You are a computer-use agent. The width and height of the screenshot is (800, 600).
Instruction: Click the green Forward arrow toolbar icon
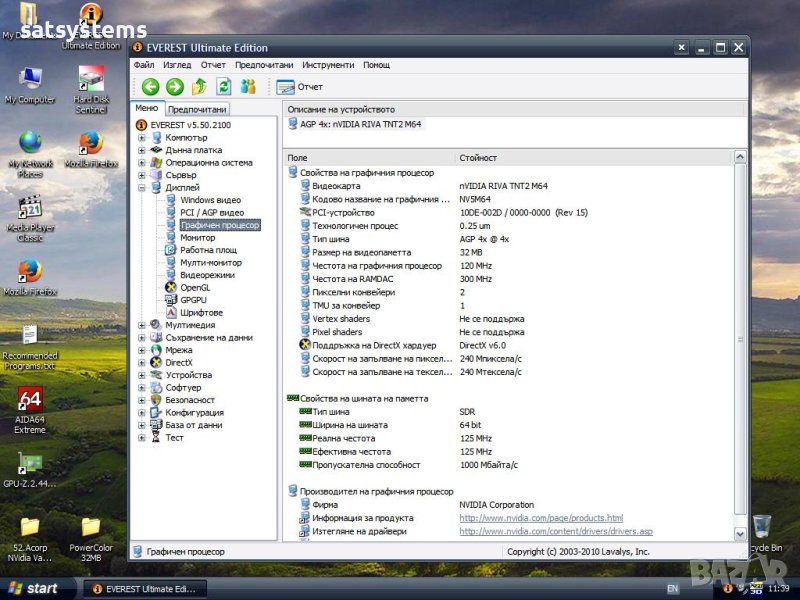174,87
